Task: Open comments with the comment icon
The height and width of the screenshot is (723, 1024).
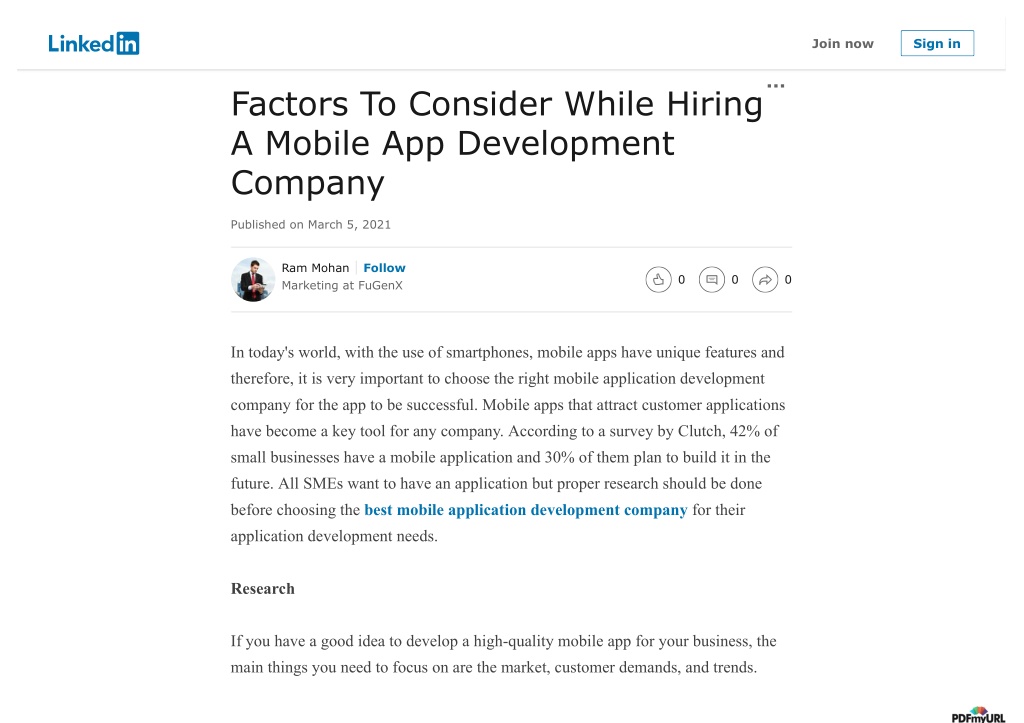Action: coord(712,280)
